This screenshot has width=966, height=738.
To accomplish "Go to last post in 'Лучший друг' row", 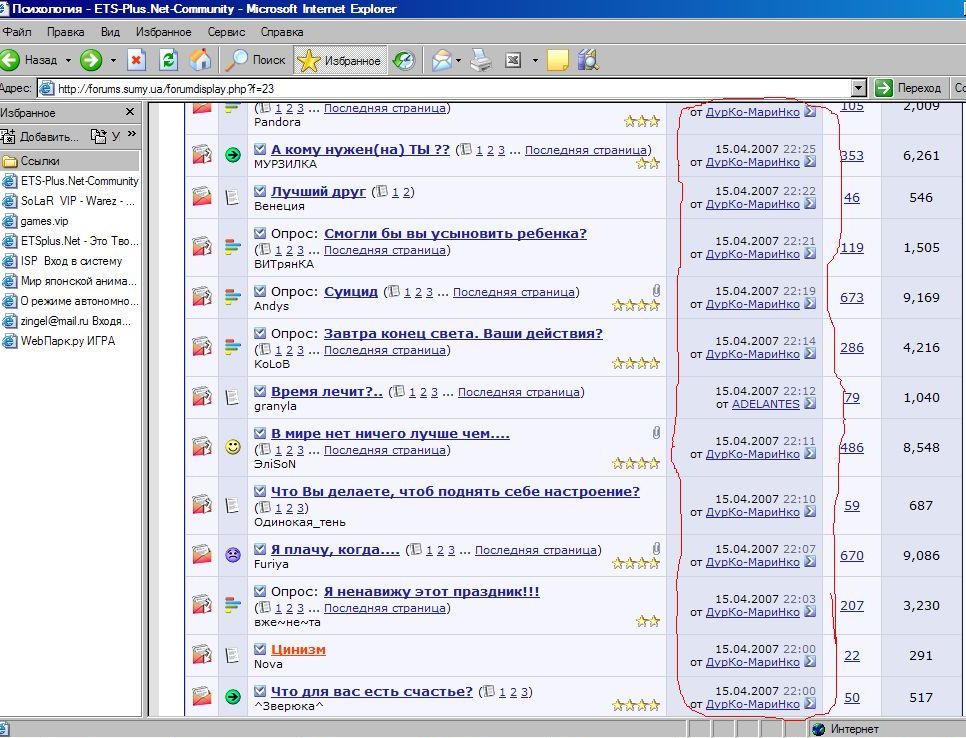I will point(810,203).
